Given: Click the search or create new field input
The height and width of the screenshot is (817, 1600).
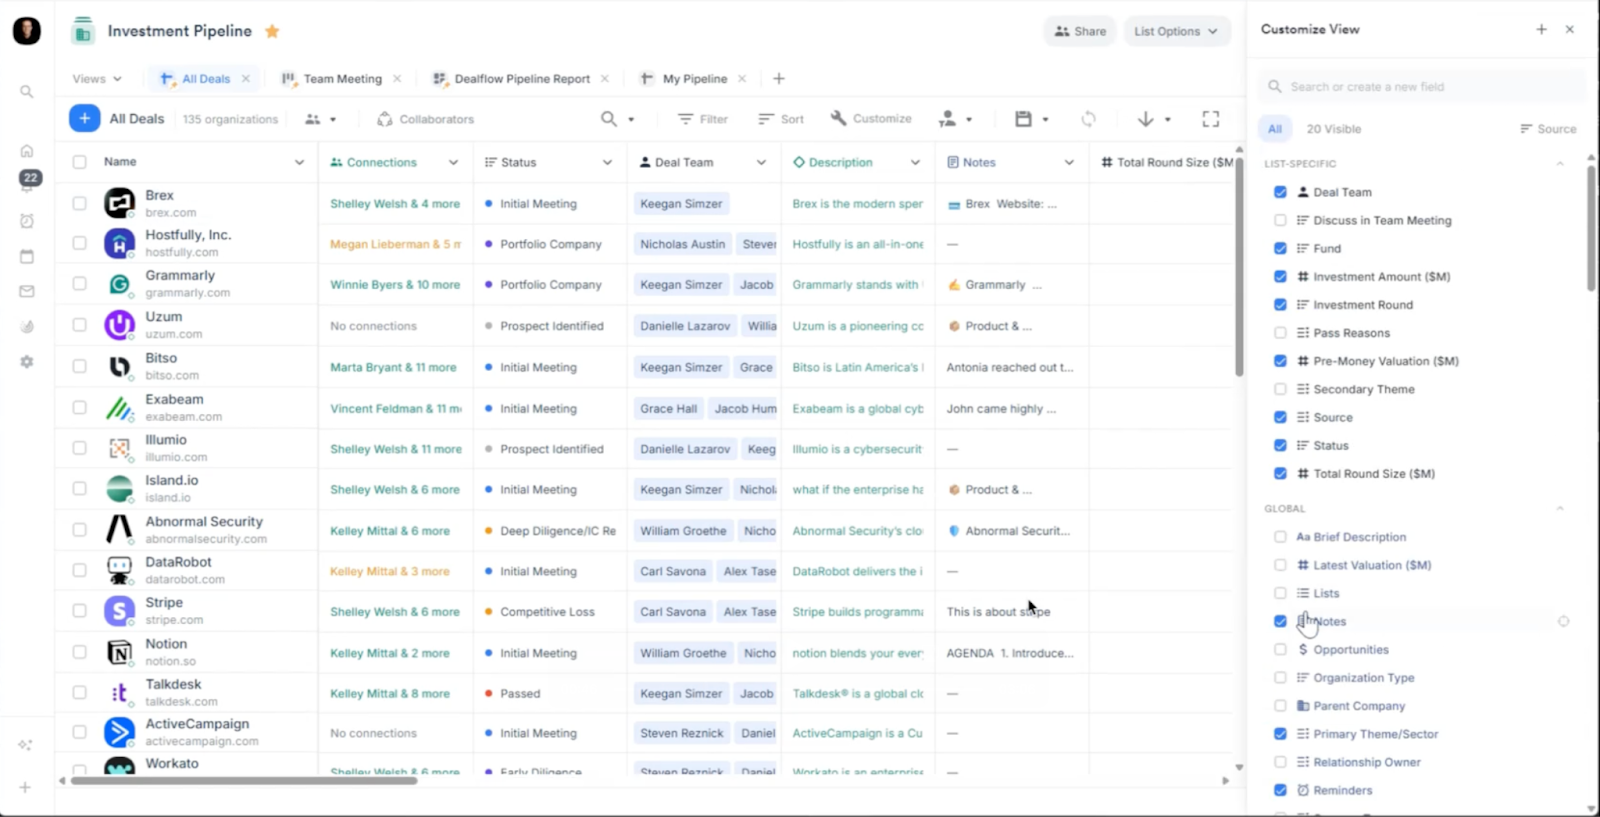Looking at the screenshot, I should pos(1422,87).
